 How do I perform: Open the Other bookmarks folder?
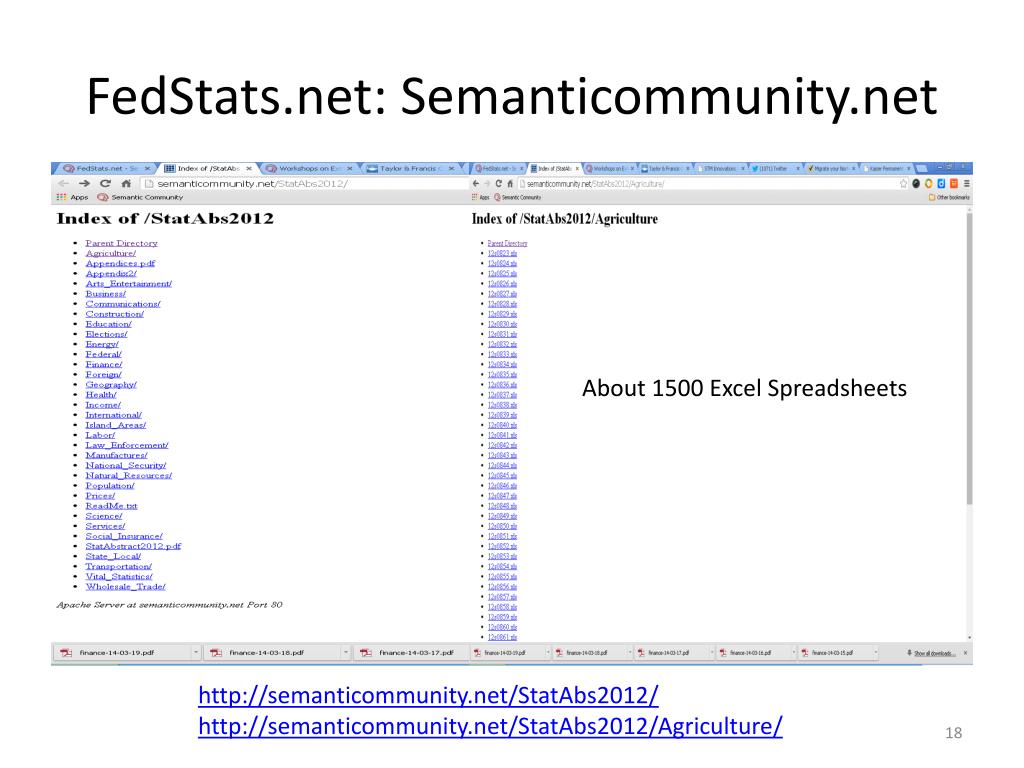(949, 197)
